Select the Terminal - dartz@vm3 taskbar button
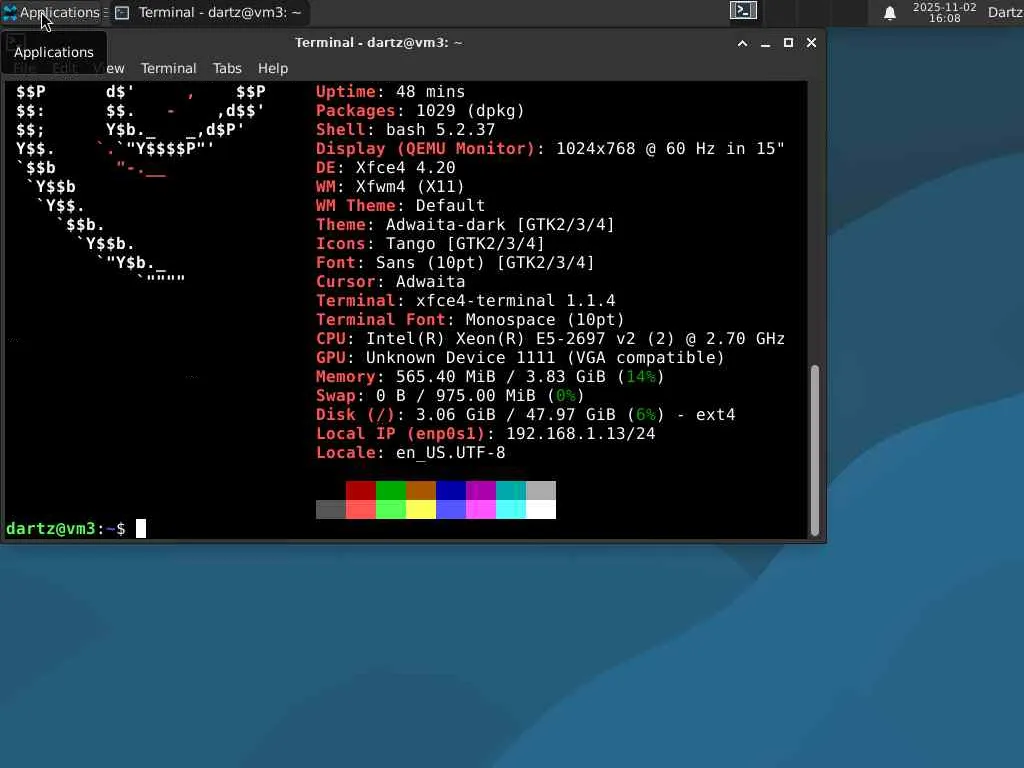Viewport: 1024px width, 768px height. pyautogui.click(x=208, y=12)
